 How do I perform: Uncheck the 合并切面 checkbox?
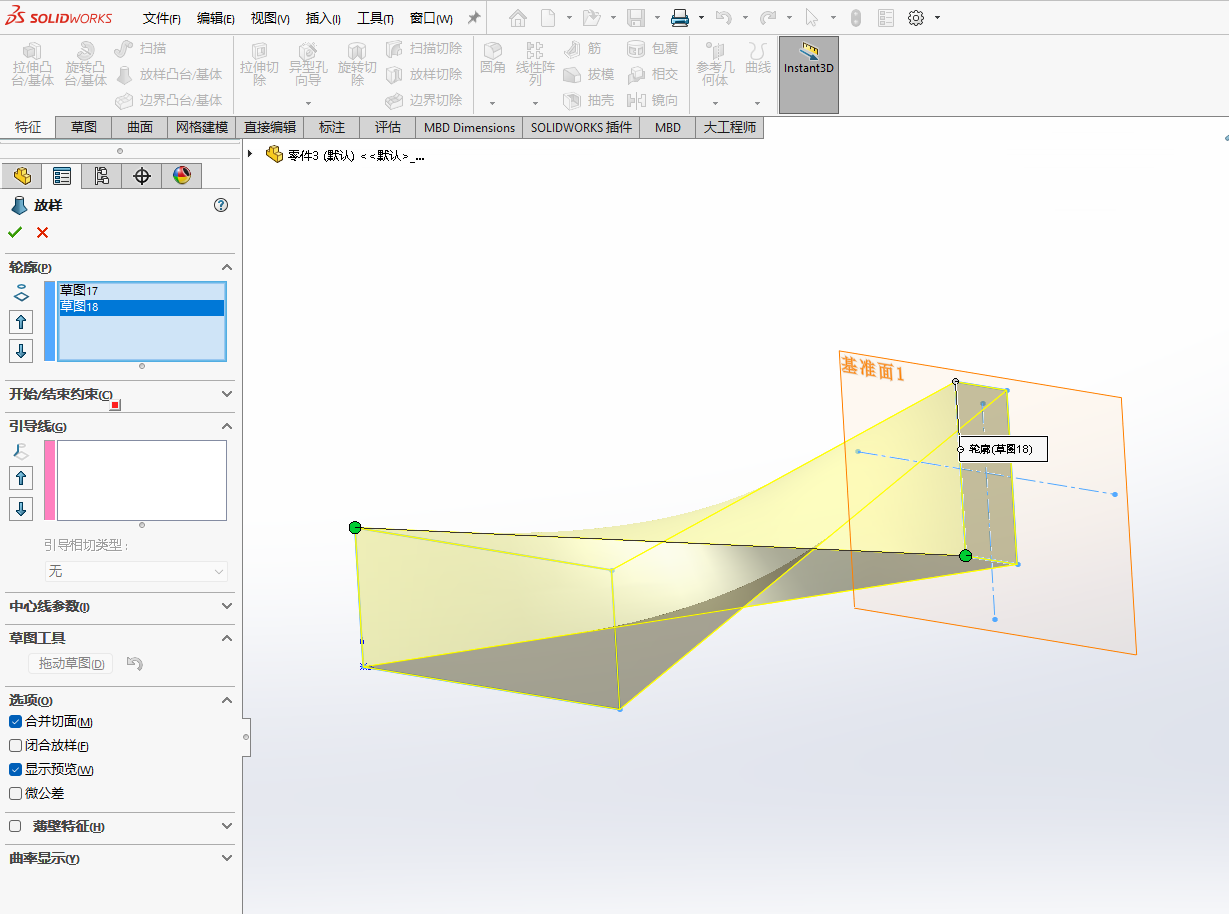click(x=15, y=722)
